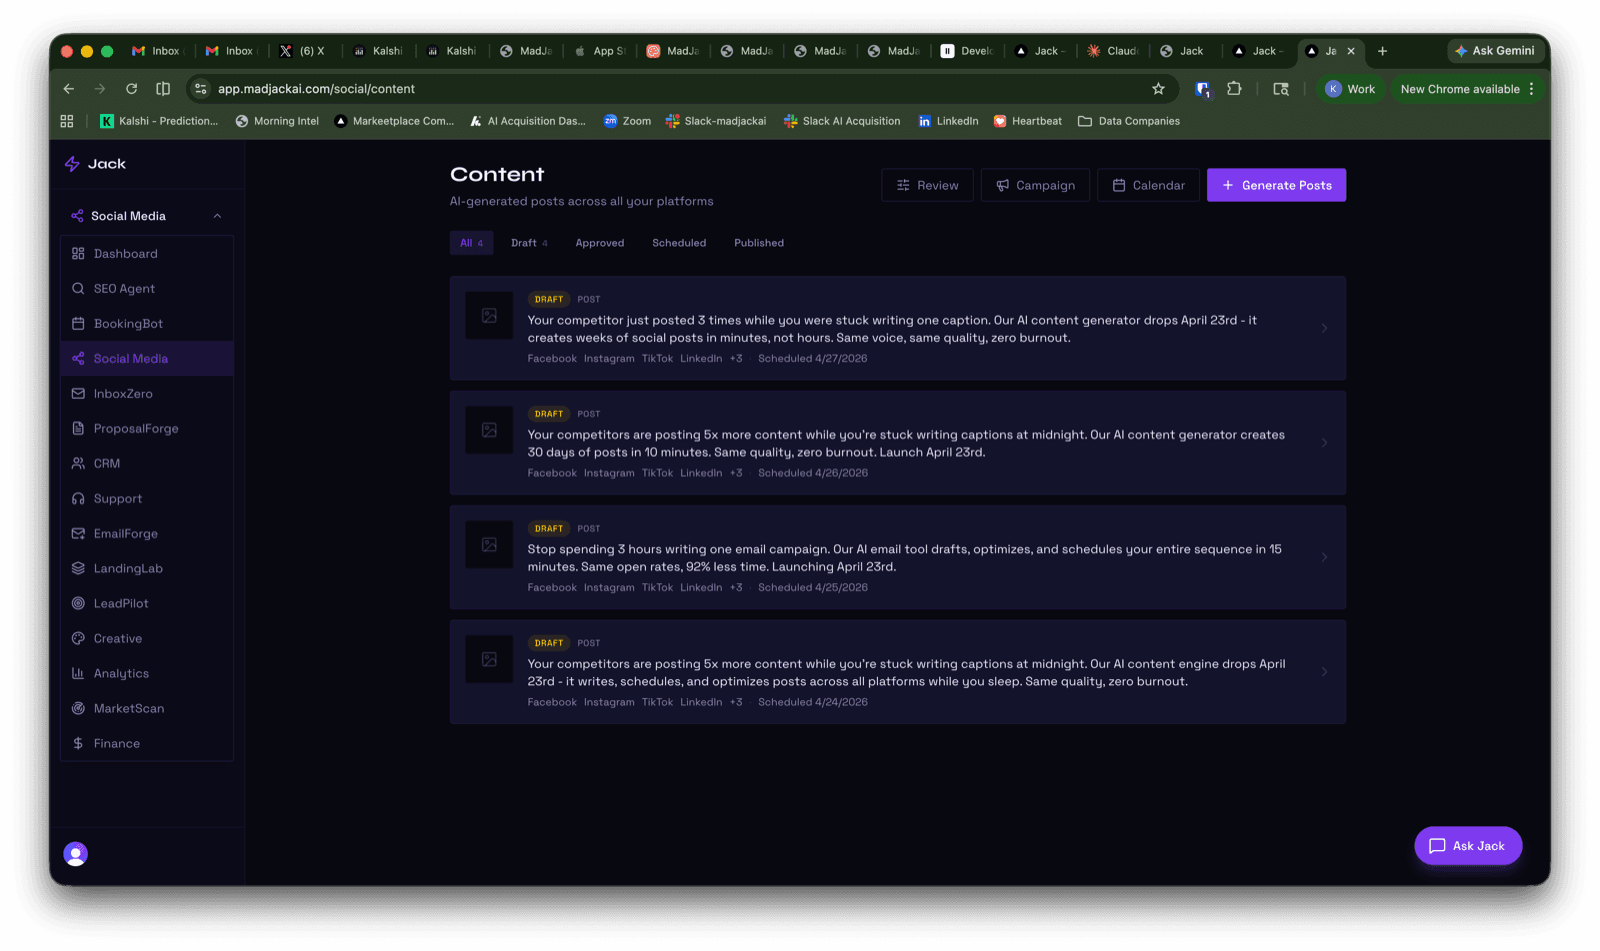
Task: Click the address bar URL field
Action: tap(680, 89)
